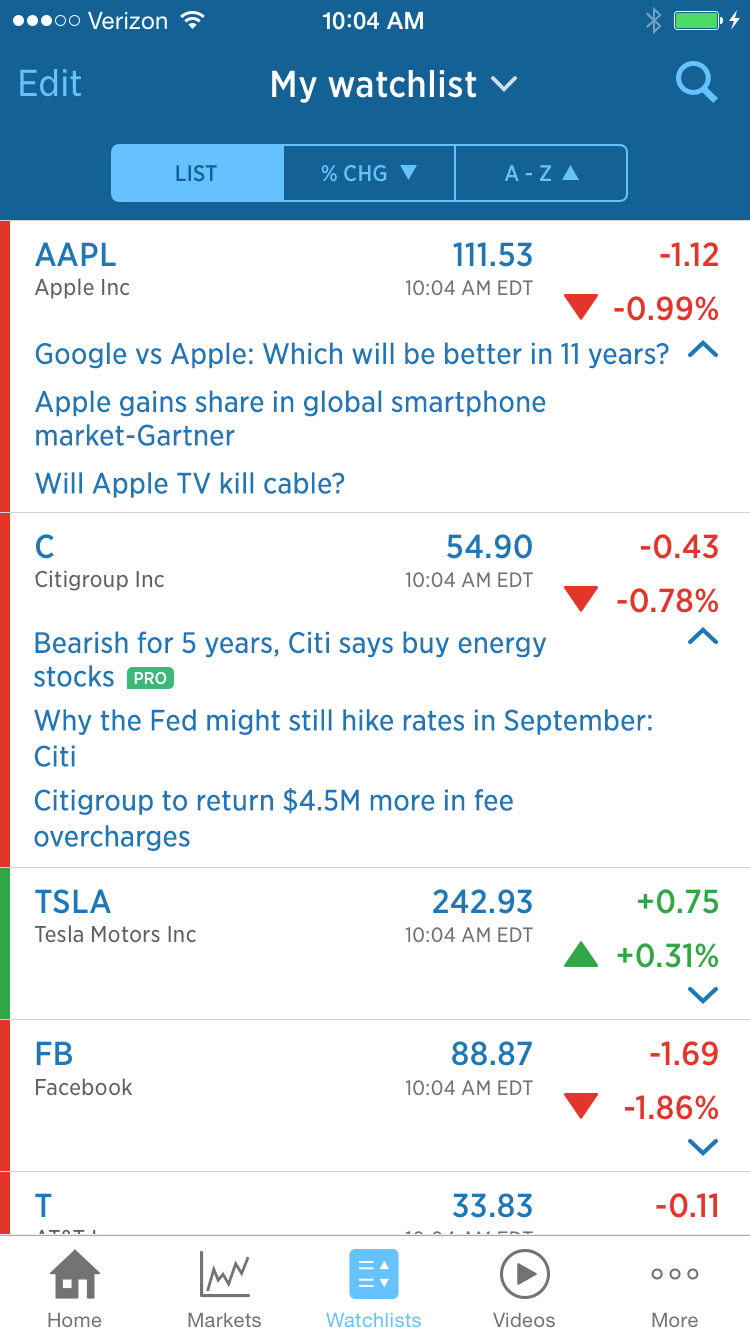Tap the Watchlists icon in bottom bar
The image size is (750, 1334).
click(x=374, y=1275)
